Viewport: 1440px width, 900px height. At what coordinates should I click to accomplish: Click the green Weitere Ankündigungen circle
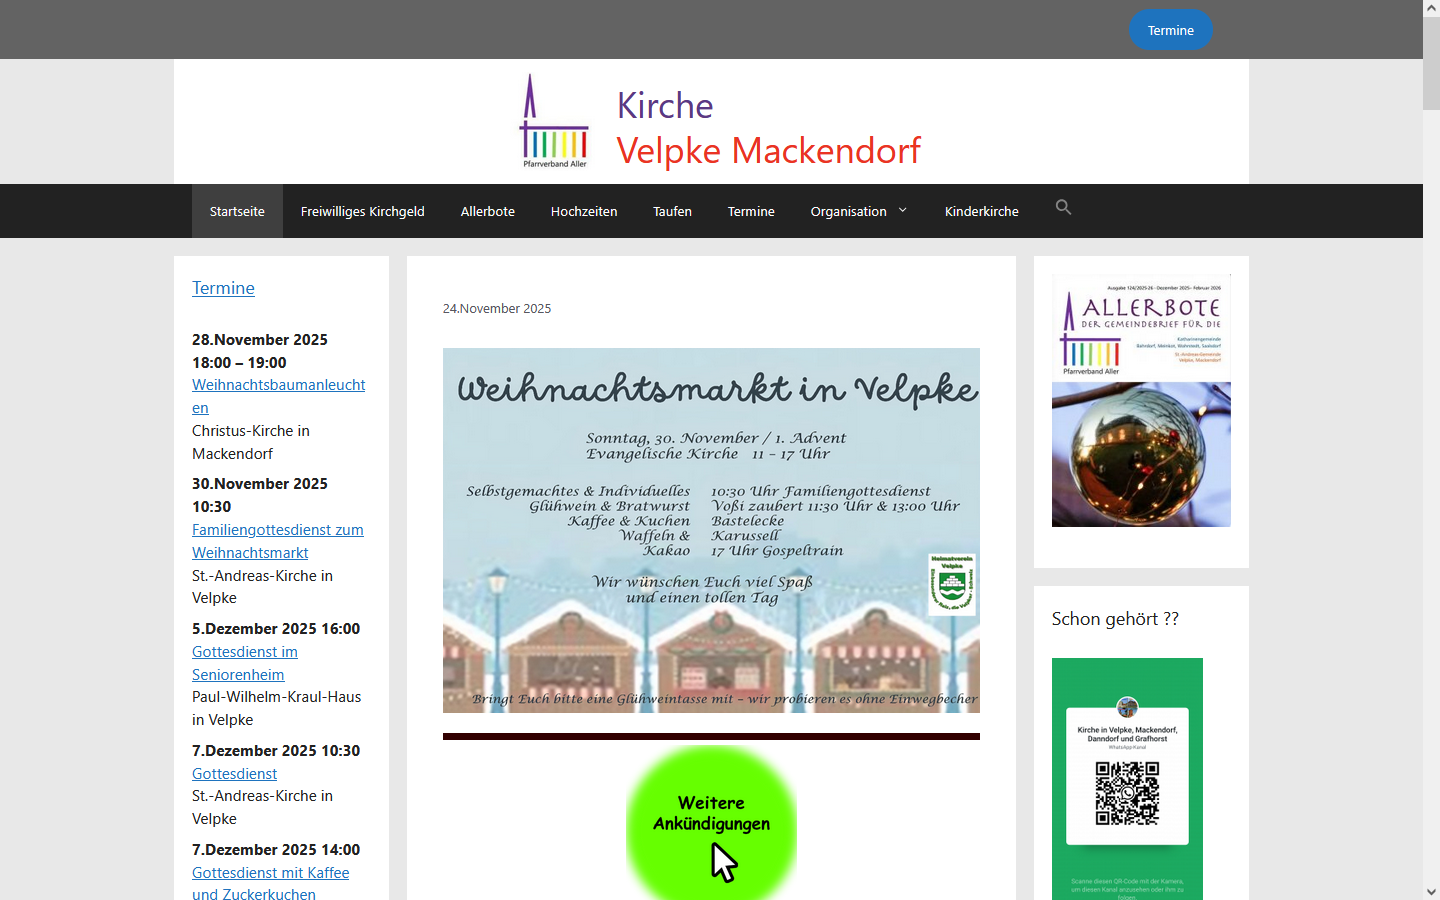711,822
